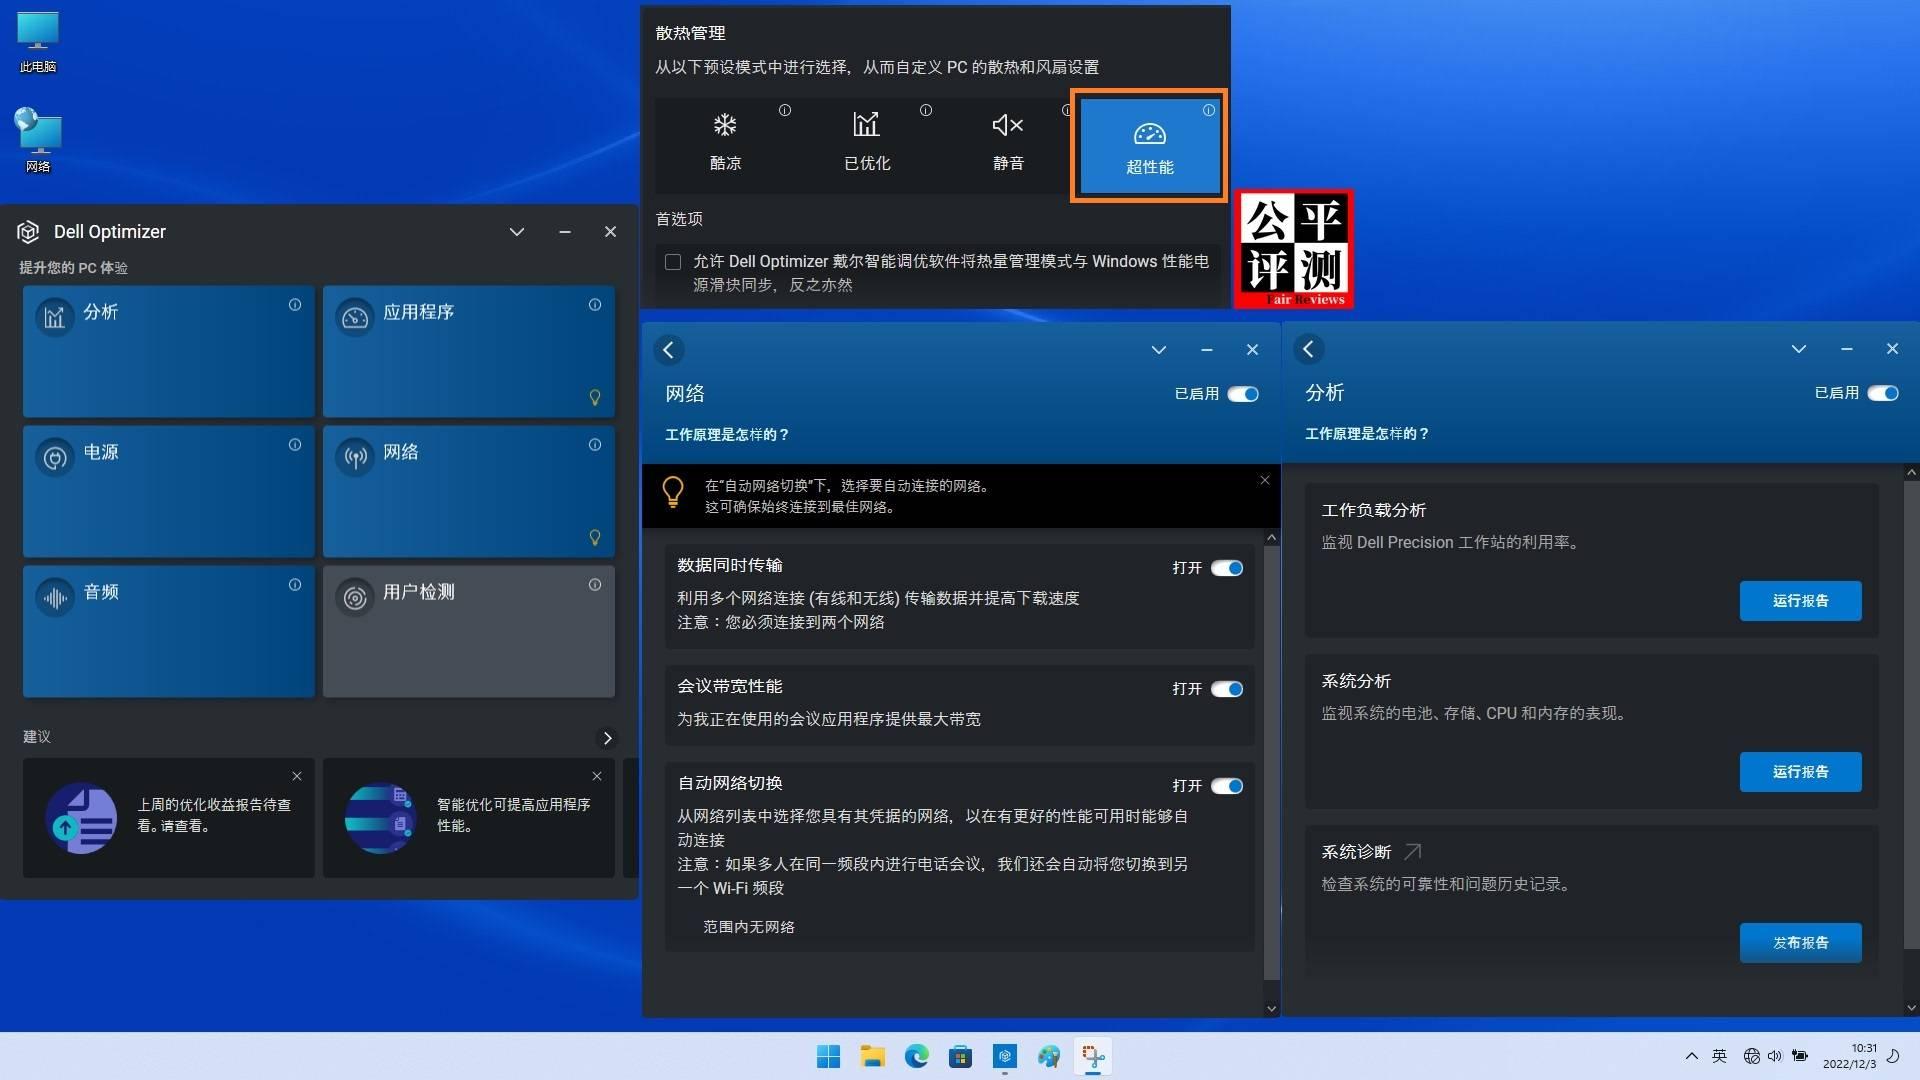Click chevron dropdown in 分析 window title bar
1920x1080 pixels.
1799,349
